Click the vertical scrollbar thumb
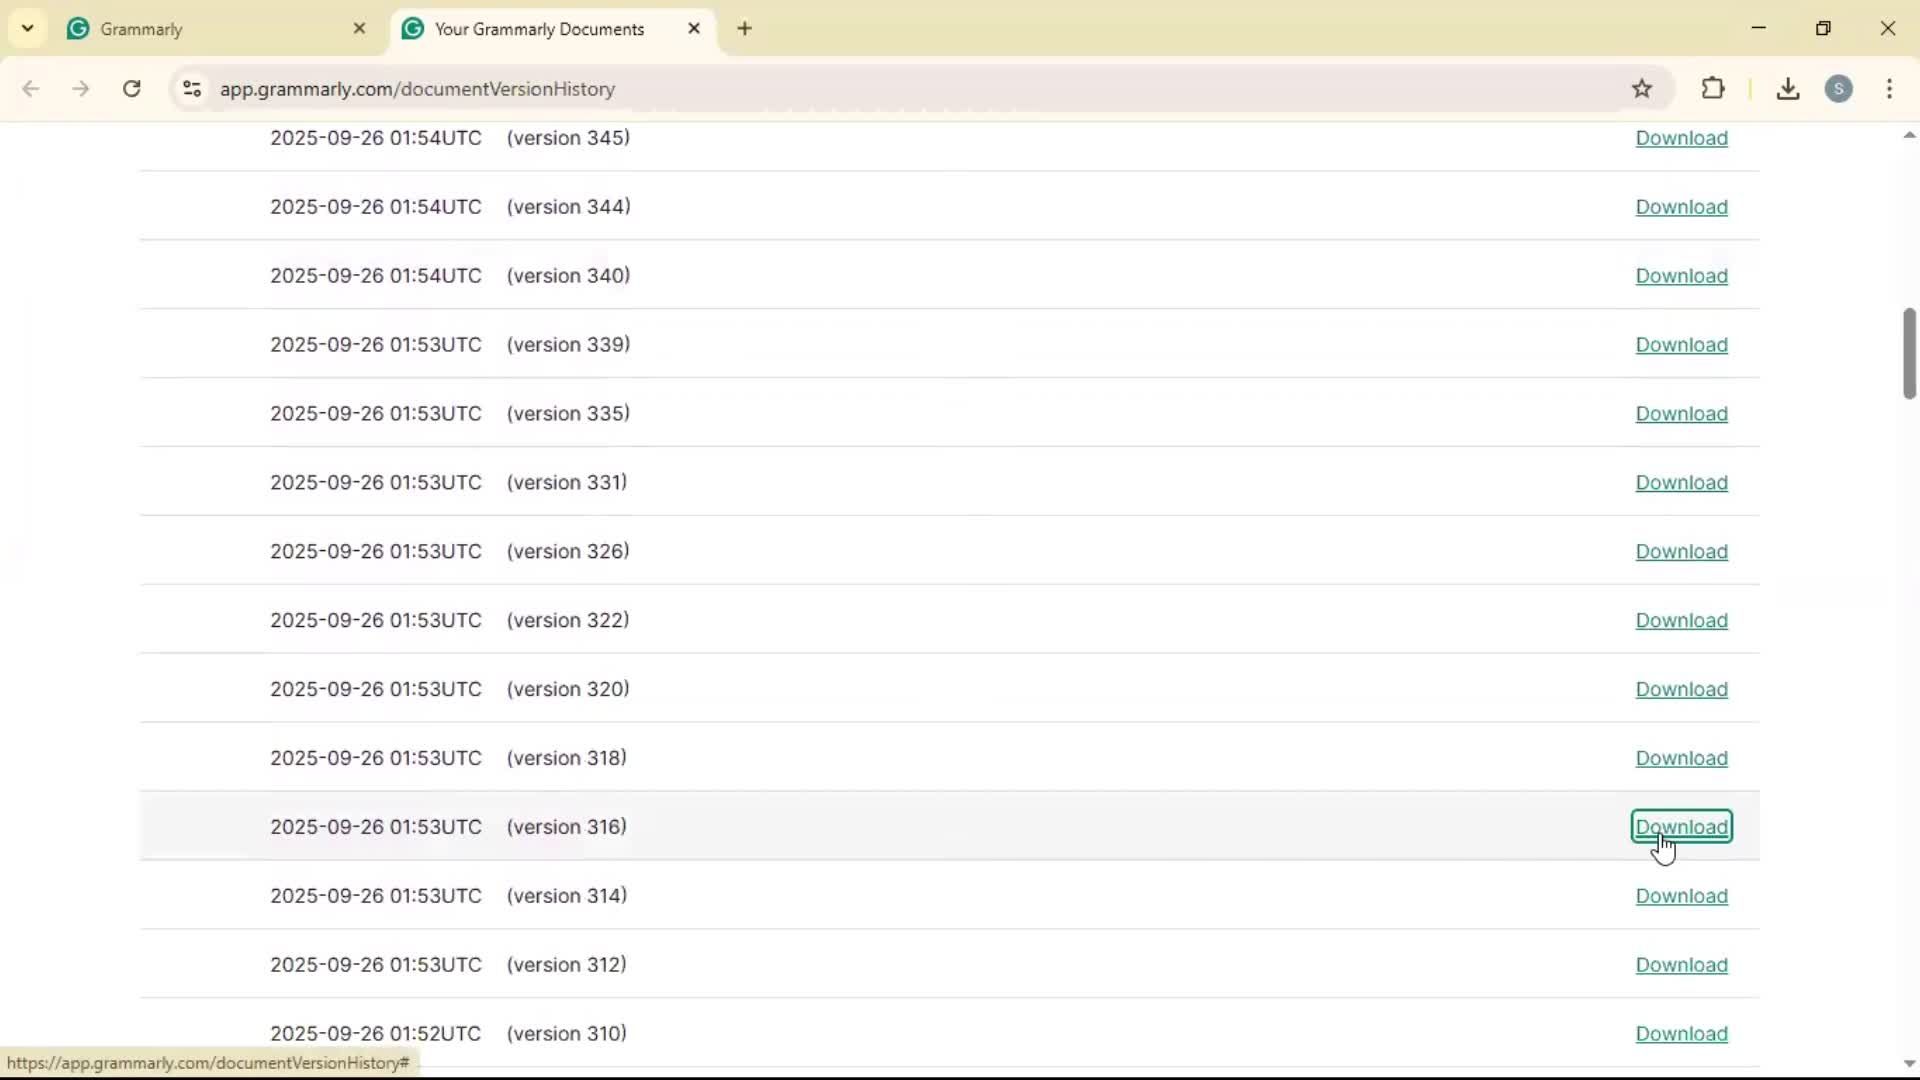The height and width of the screenshot is (1080, 1920). point(1909,353)
